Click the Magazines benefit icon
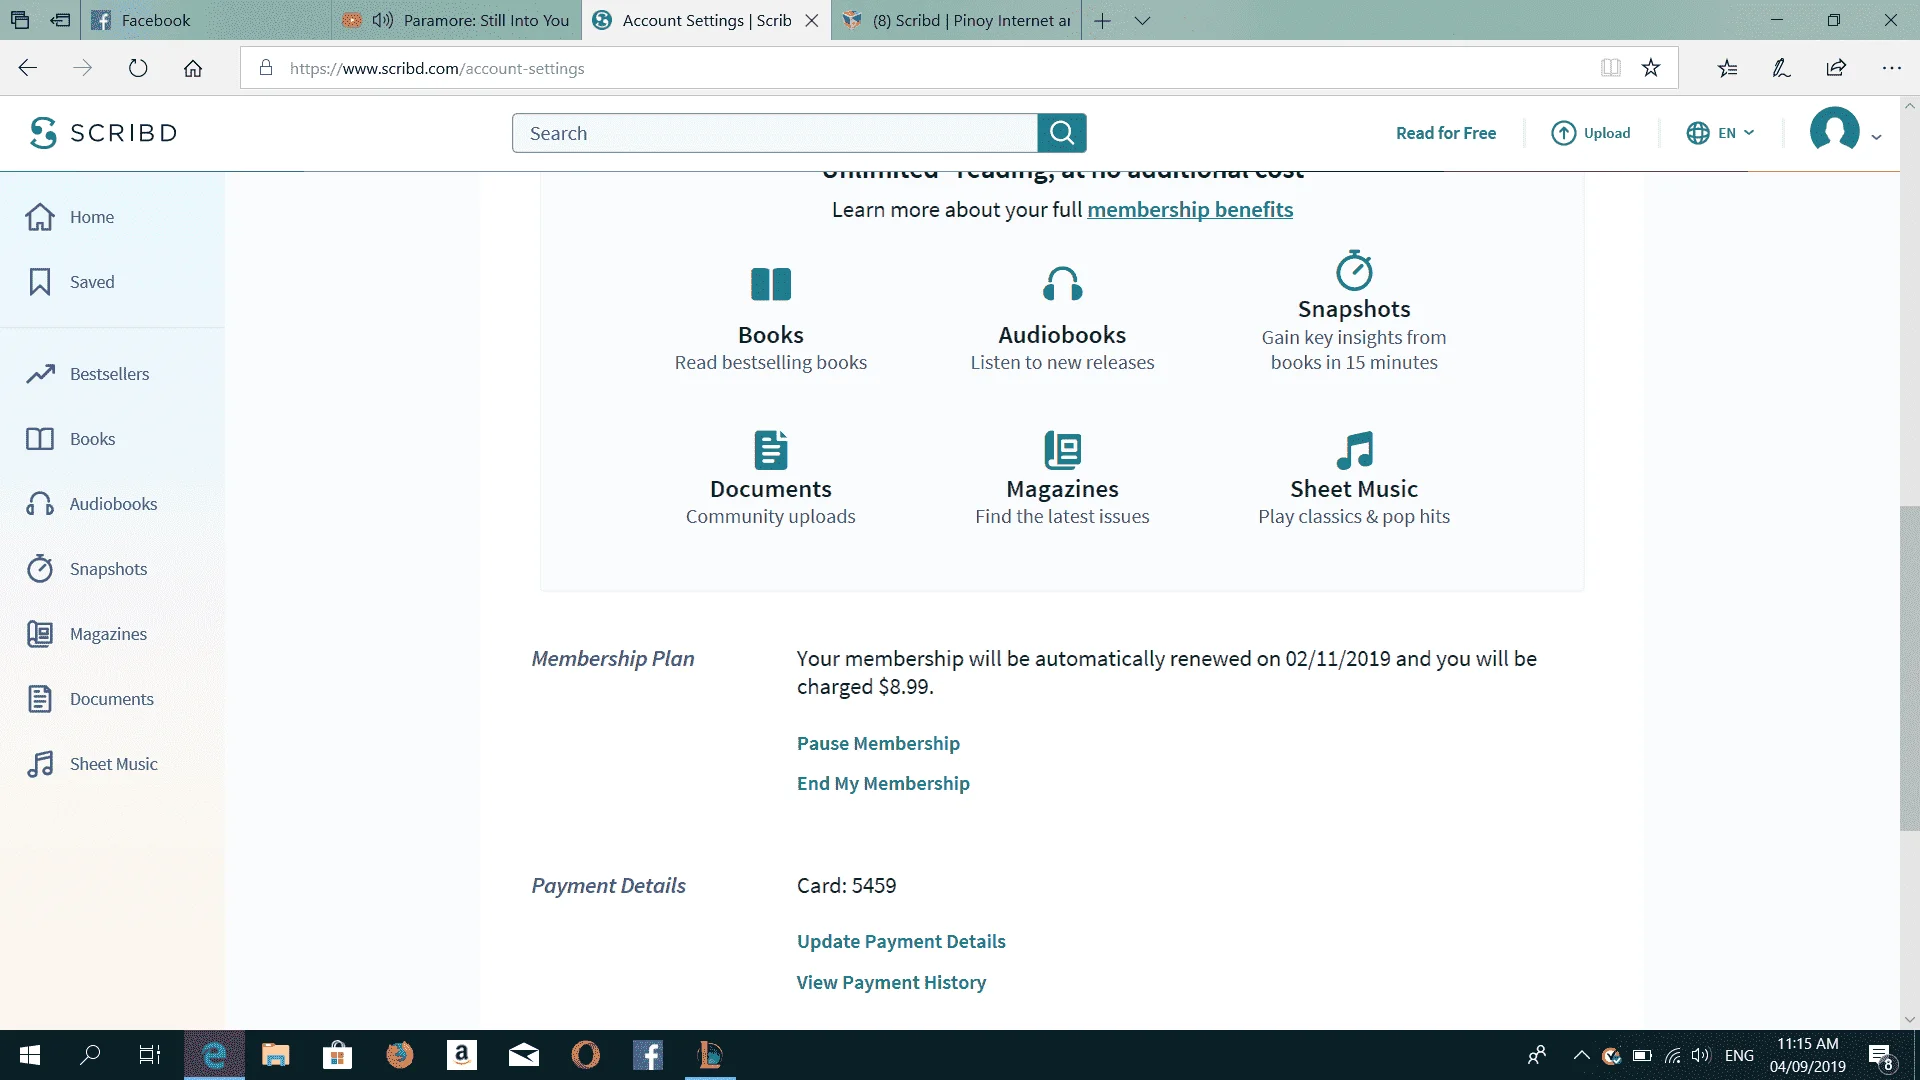 coord(1062,450)
